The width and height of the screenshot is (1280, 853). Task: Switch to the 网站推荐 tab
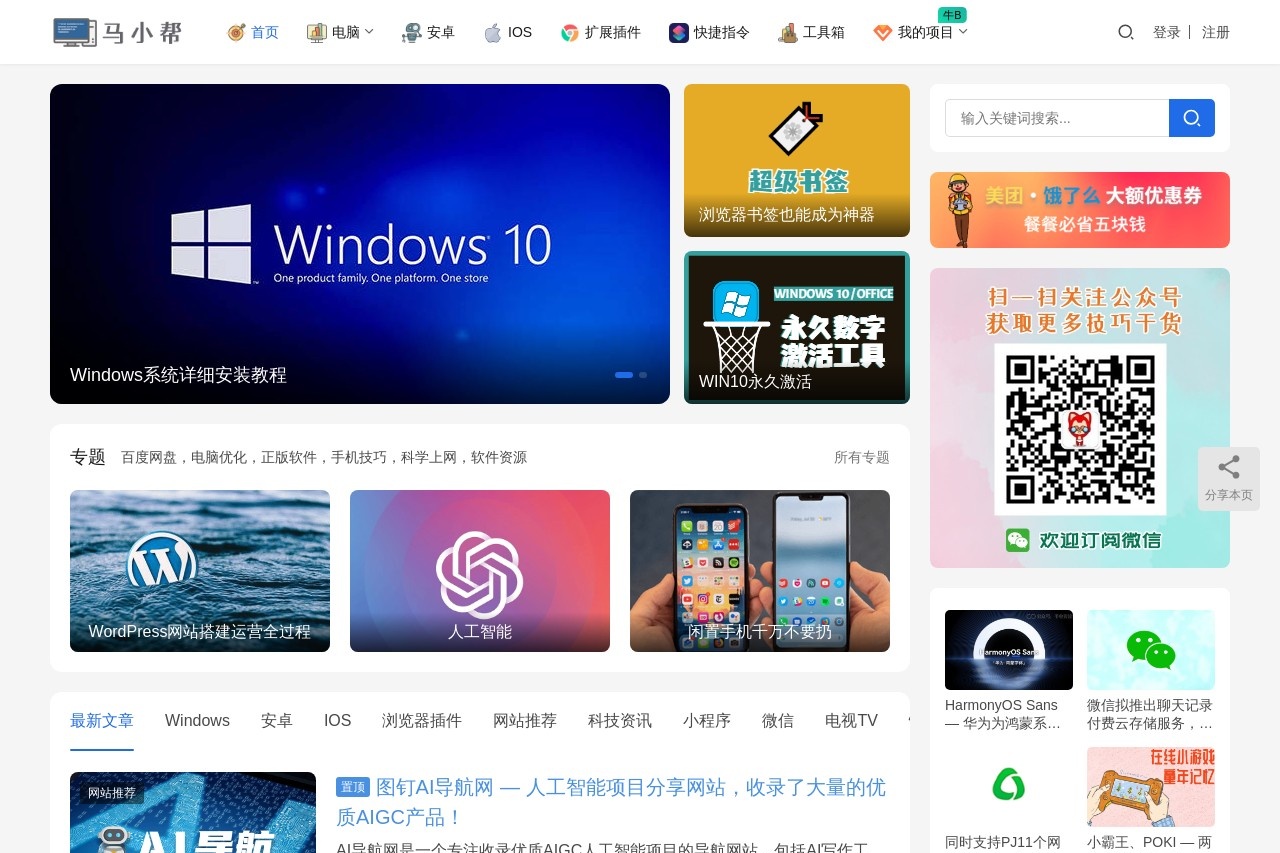point(525,720)
